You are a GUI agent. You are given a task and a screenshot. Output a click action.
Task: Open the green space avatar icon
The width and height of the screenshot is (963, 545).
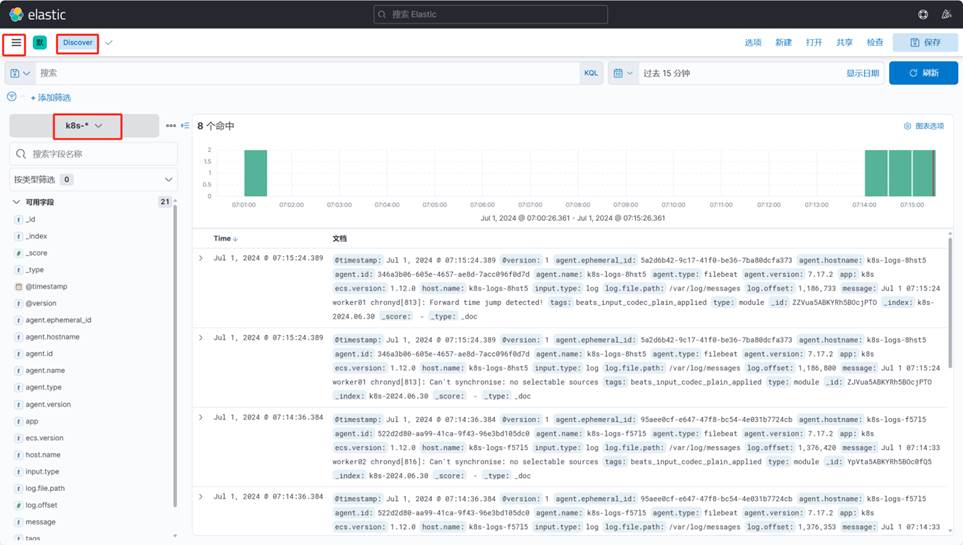tap(40, 42)
